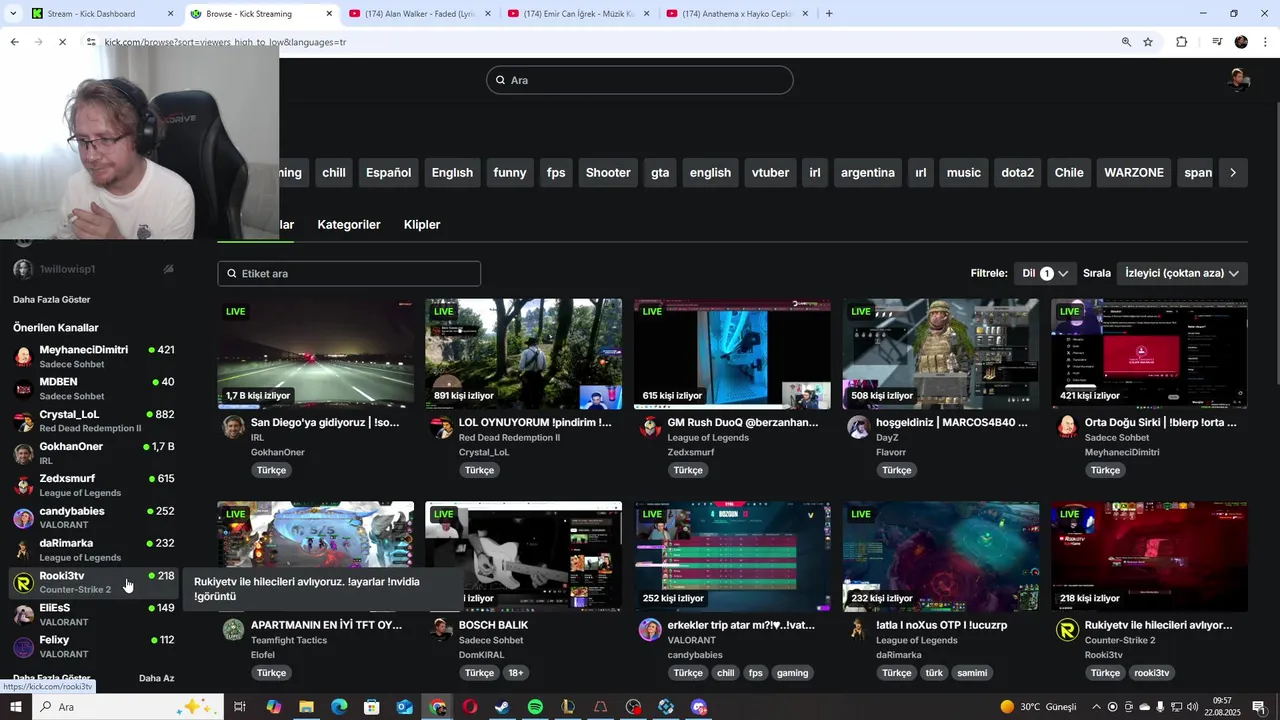Click Flavorr avatar under DayZ stream
The height and width of the screenshot is (720, 1280).
[858, 428]
